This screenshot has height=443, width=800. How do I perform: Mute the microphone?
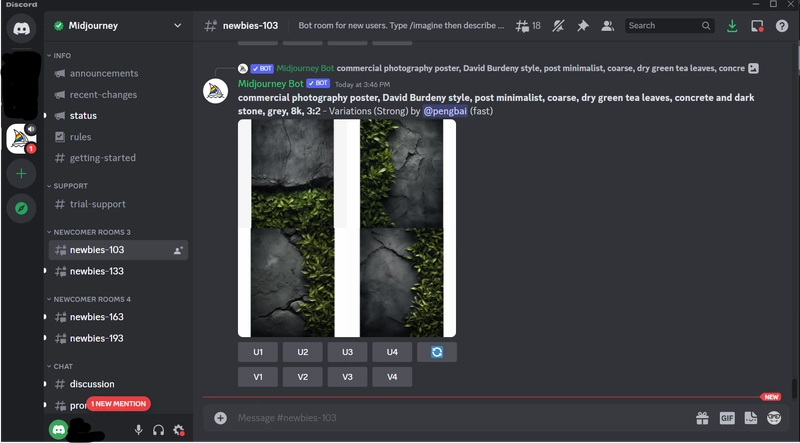point(138,430)
